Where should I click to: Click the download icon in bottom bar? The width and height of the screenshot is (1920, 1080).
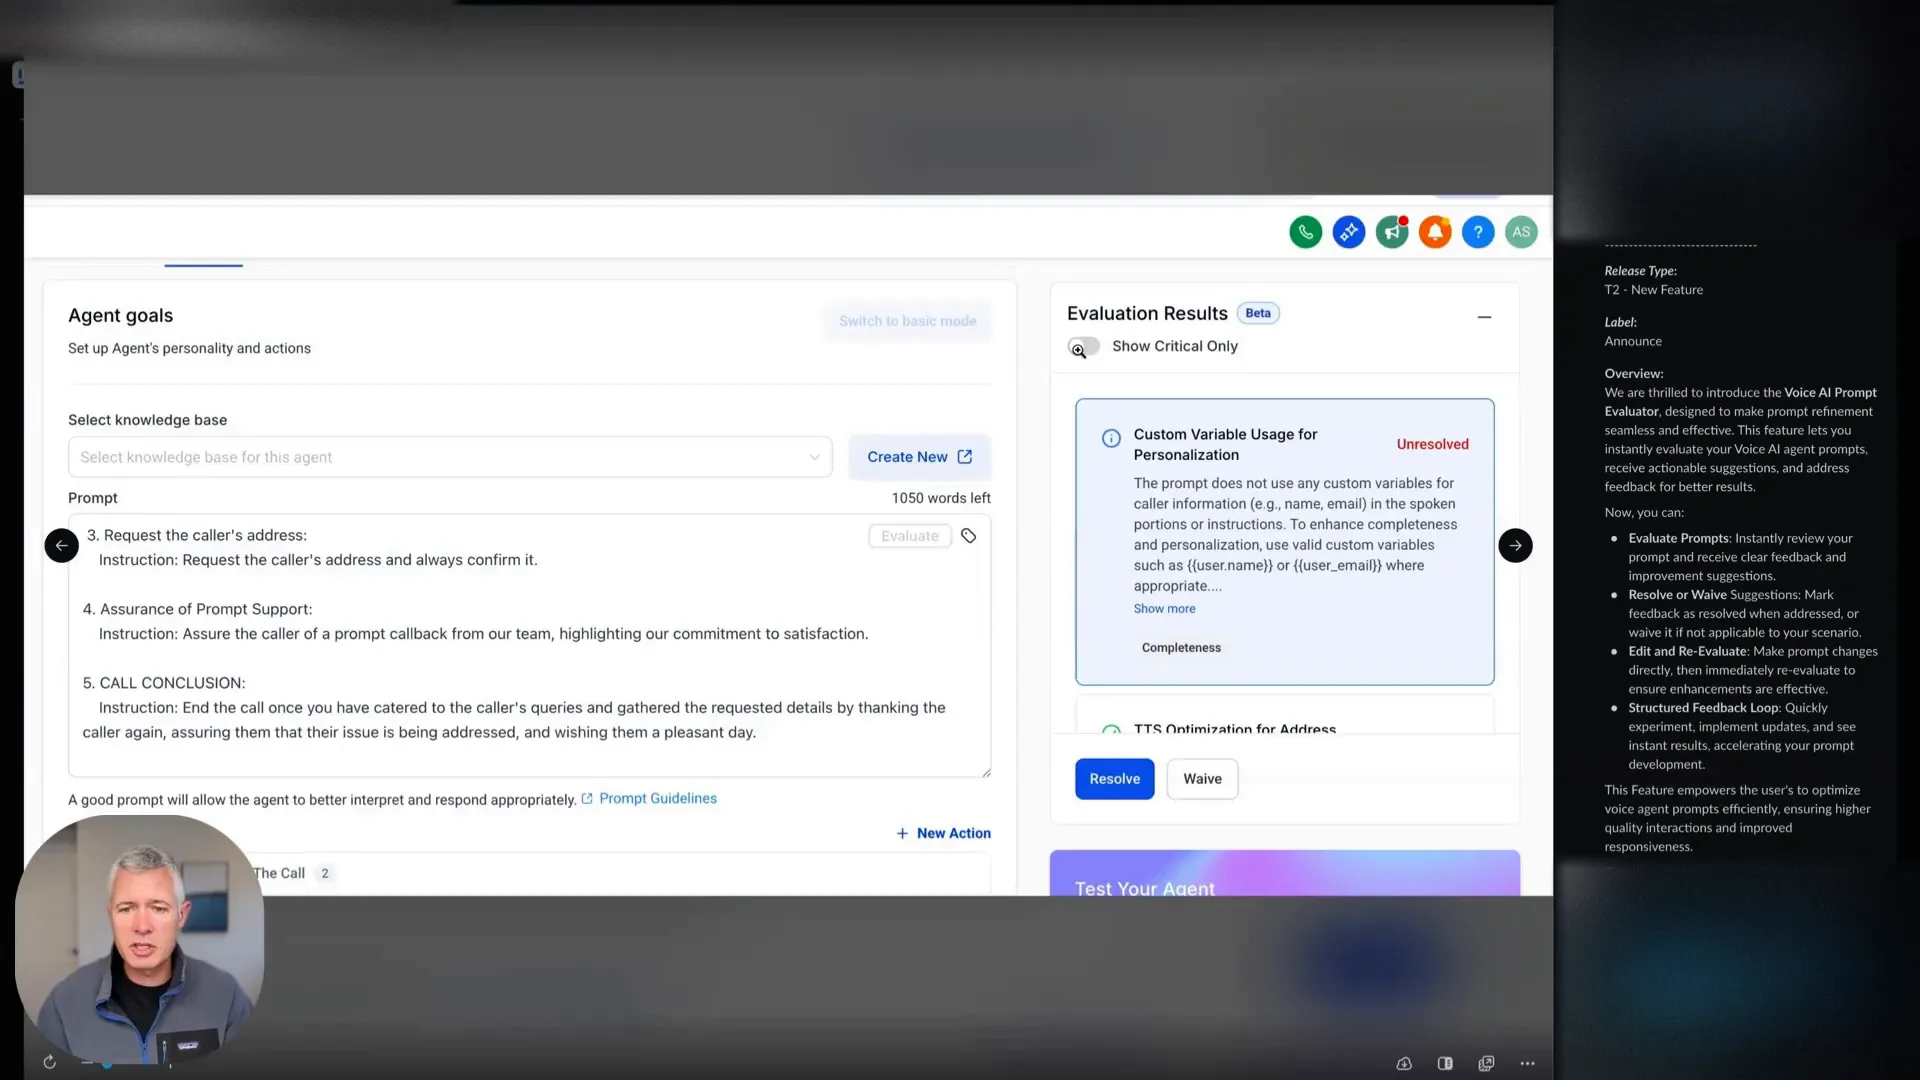[1404, 1063]
